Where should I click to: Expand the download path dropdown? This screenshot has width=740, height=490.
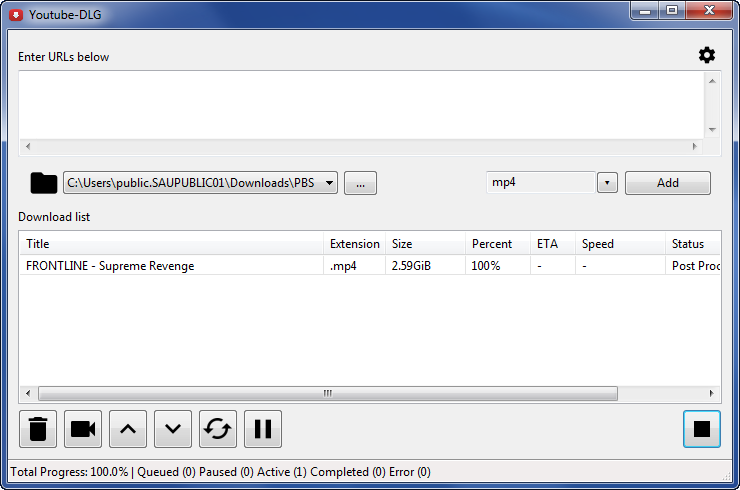(x=329, y=183)
